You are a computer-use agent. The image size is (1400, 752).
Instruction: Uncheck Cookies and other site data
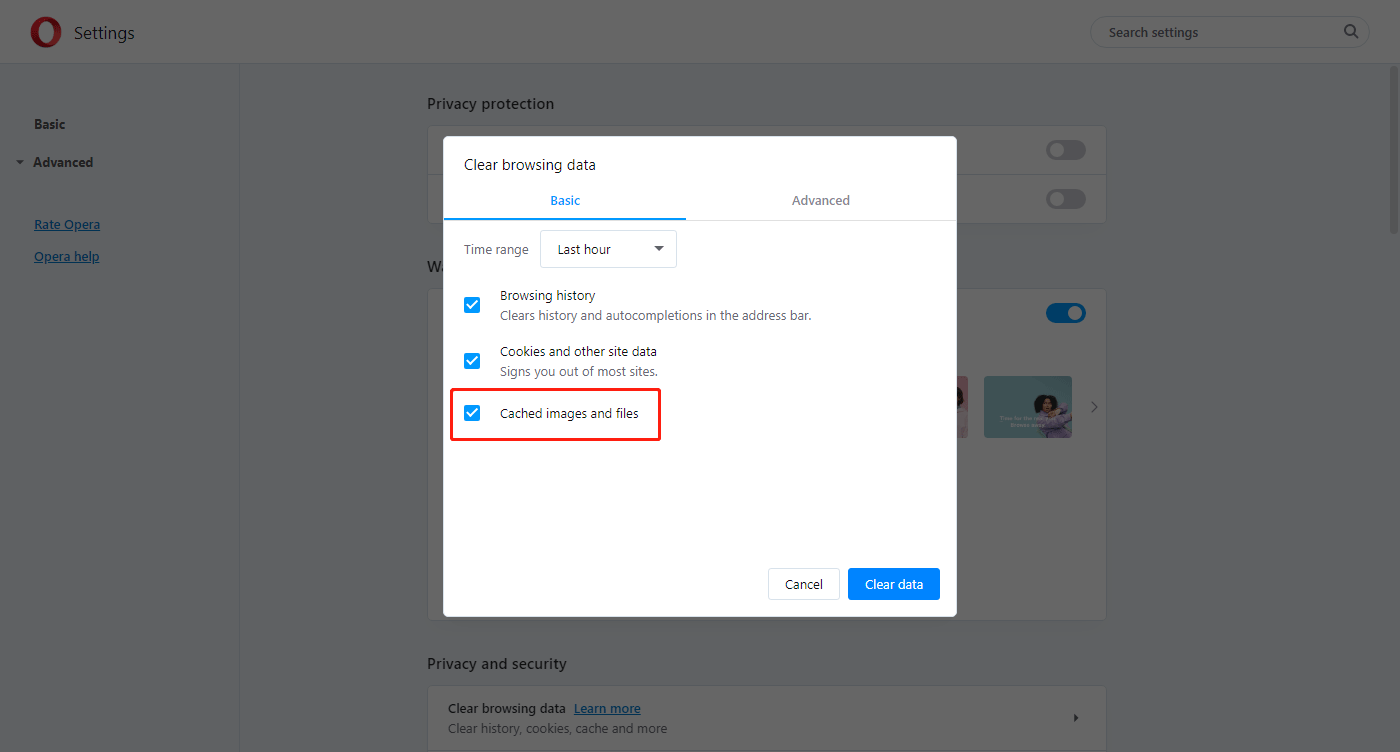point(471,361)
